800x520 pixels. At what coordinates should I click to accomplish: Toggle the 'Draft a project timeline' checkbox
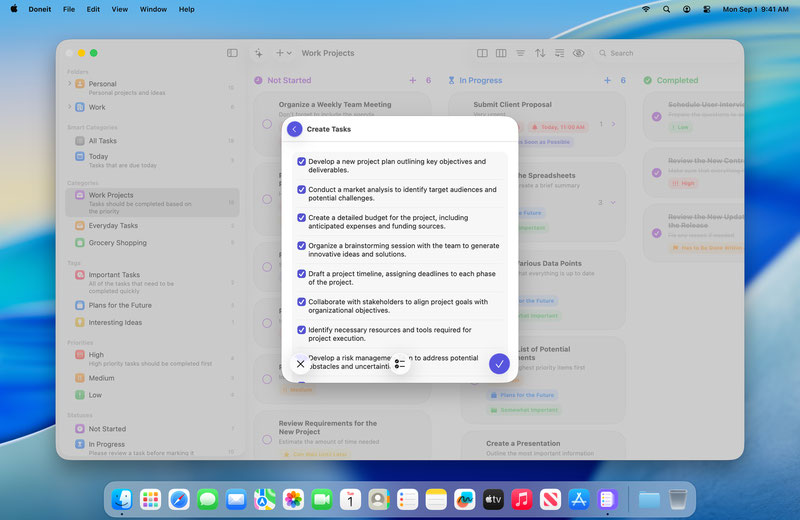[301, 273]
